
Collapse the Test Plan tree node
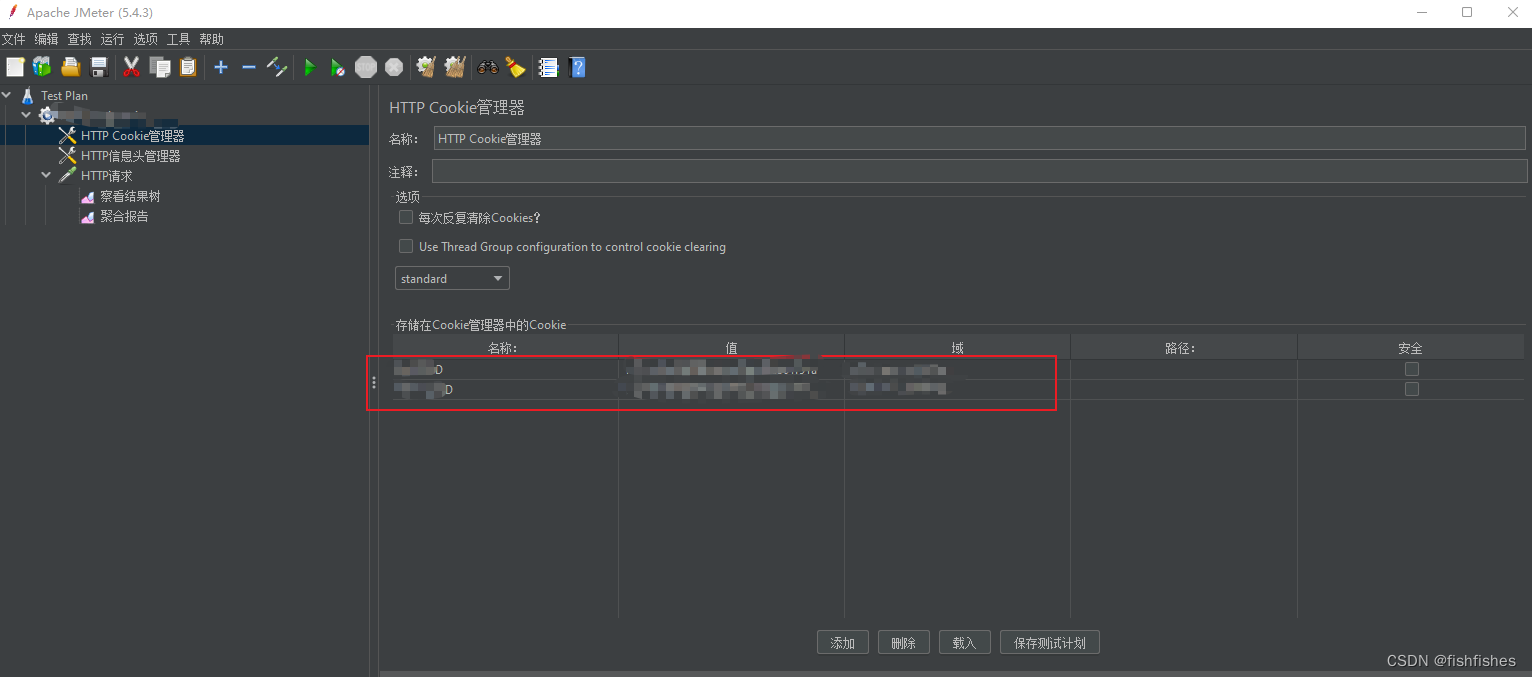tap(8, 96)
